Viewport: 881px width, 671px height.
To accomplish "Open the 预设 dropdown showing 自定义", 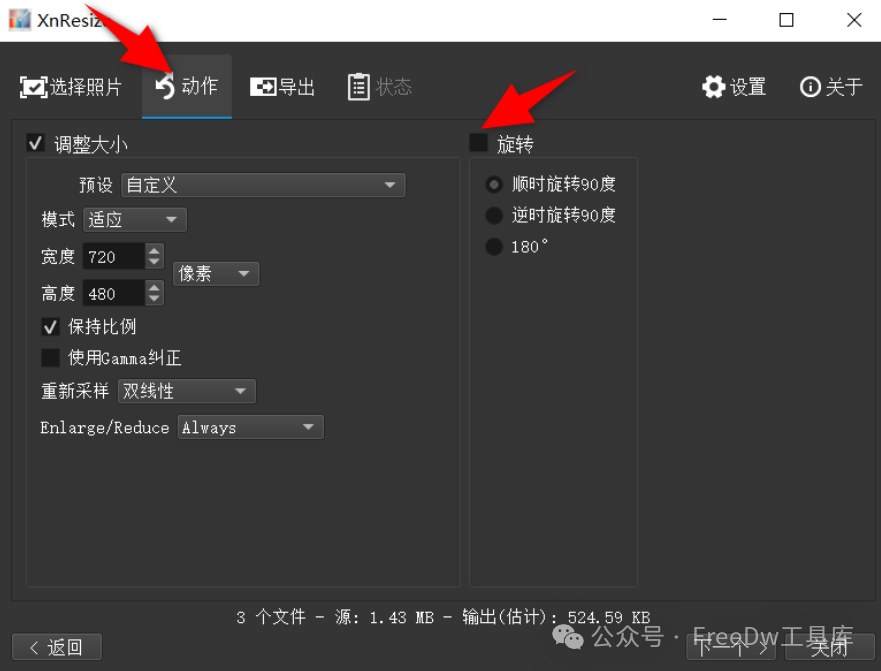I will pos(263,185).
